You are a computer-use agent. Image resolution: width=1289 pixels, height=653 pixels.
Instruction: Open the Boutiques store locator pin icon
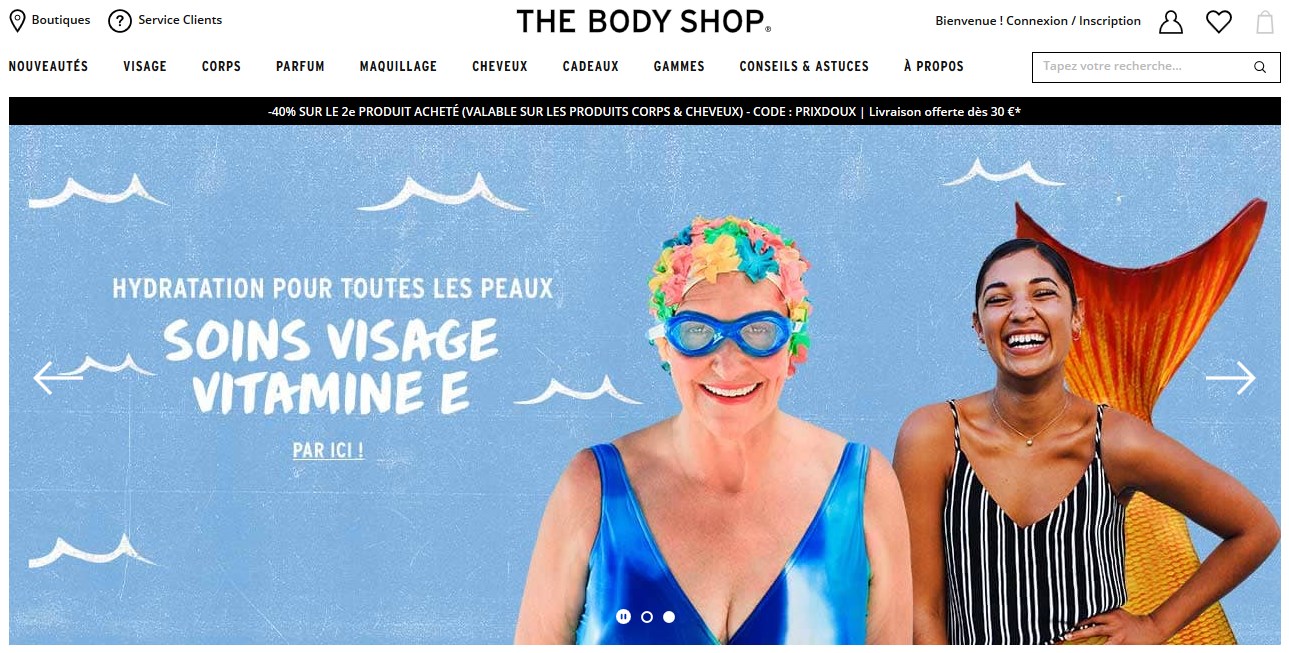coord(17,21)
